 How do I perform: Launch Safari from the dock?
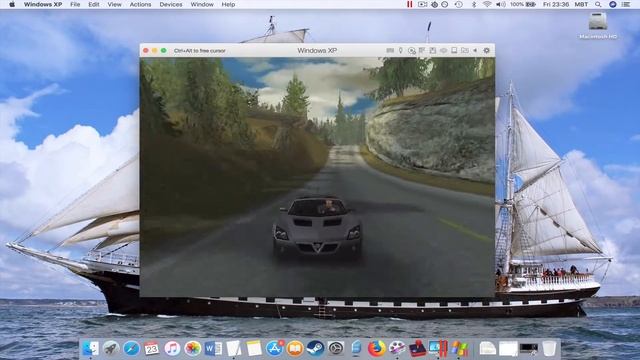point(131,349)
